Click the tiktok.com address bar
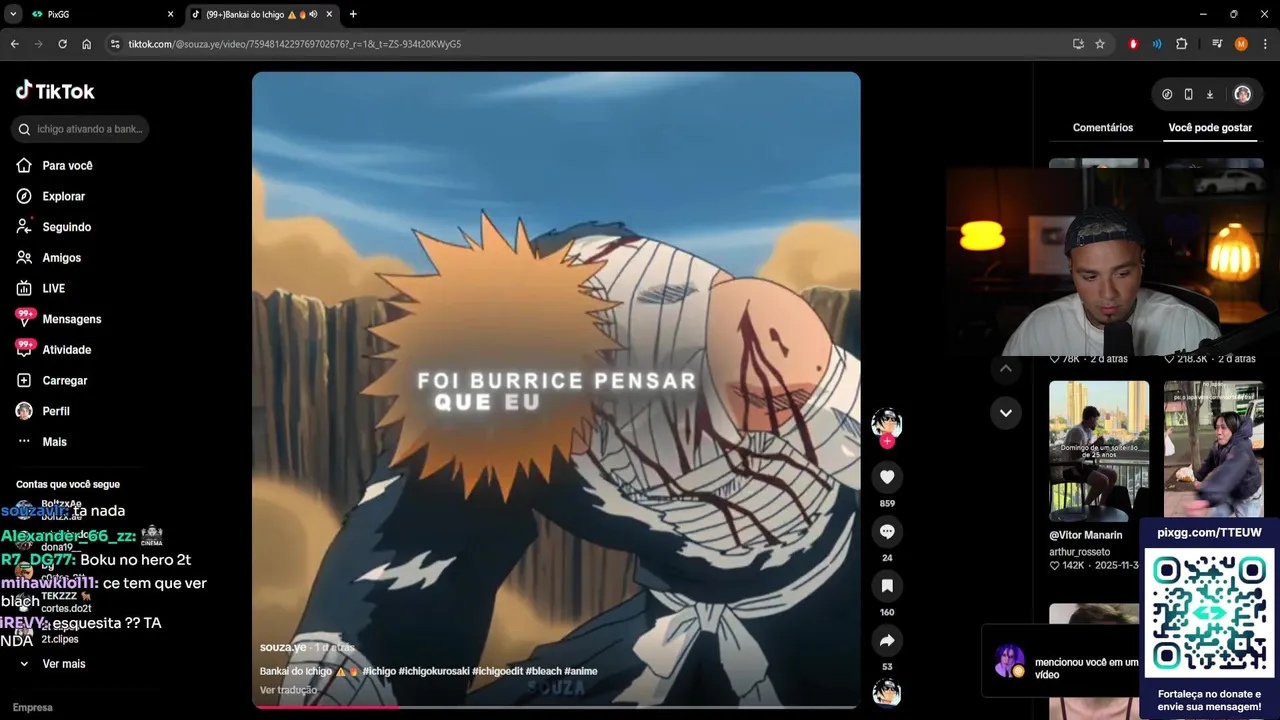 pos(590,44)
